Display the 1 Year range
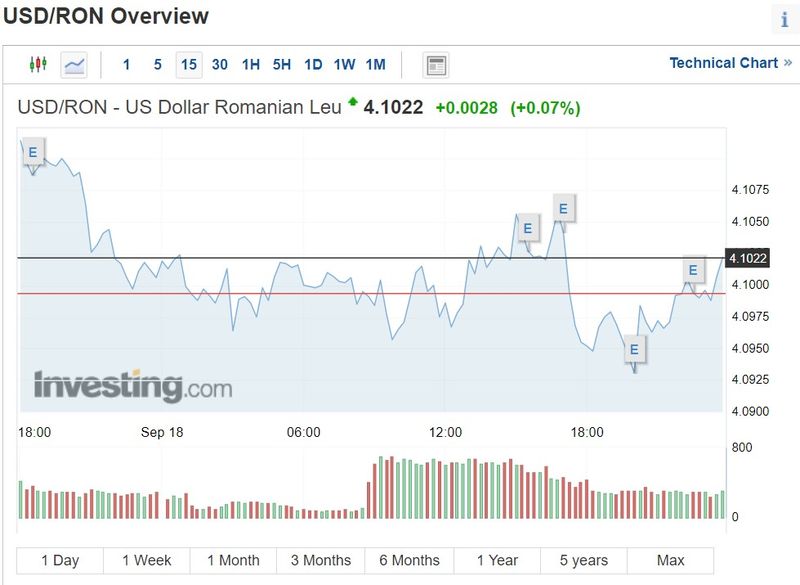The image size is (800, 585). click(x=497, y=560)
